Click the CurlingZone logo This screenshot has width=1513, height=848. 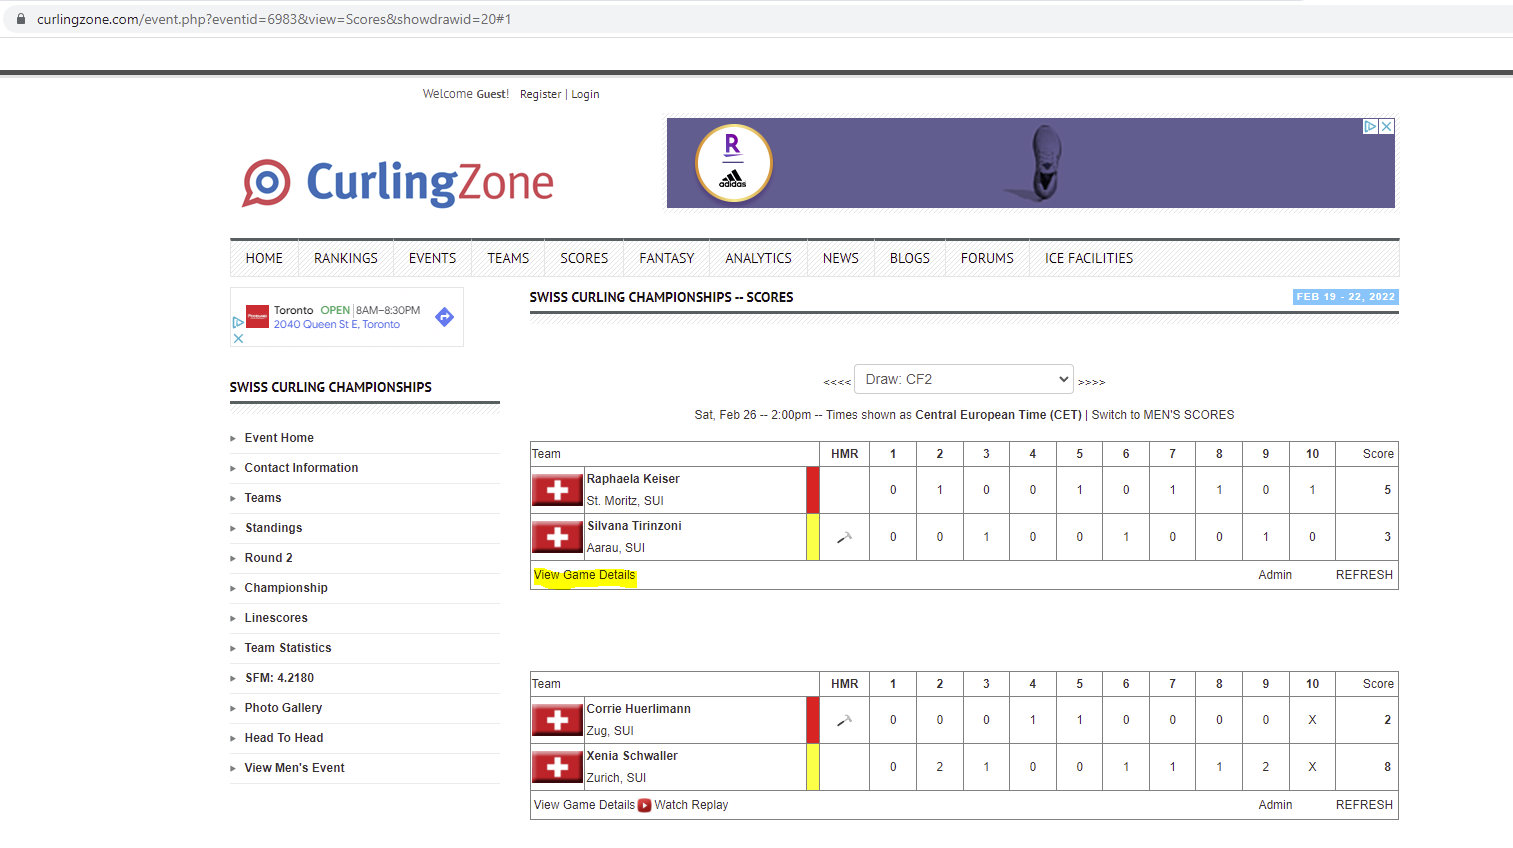[x=398, y=183]
